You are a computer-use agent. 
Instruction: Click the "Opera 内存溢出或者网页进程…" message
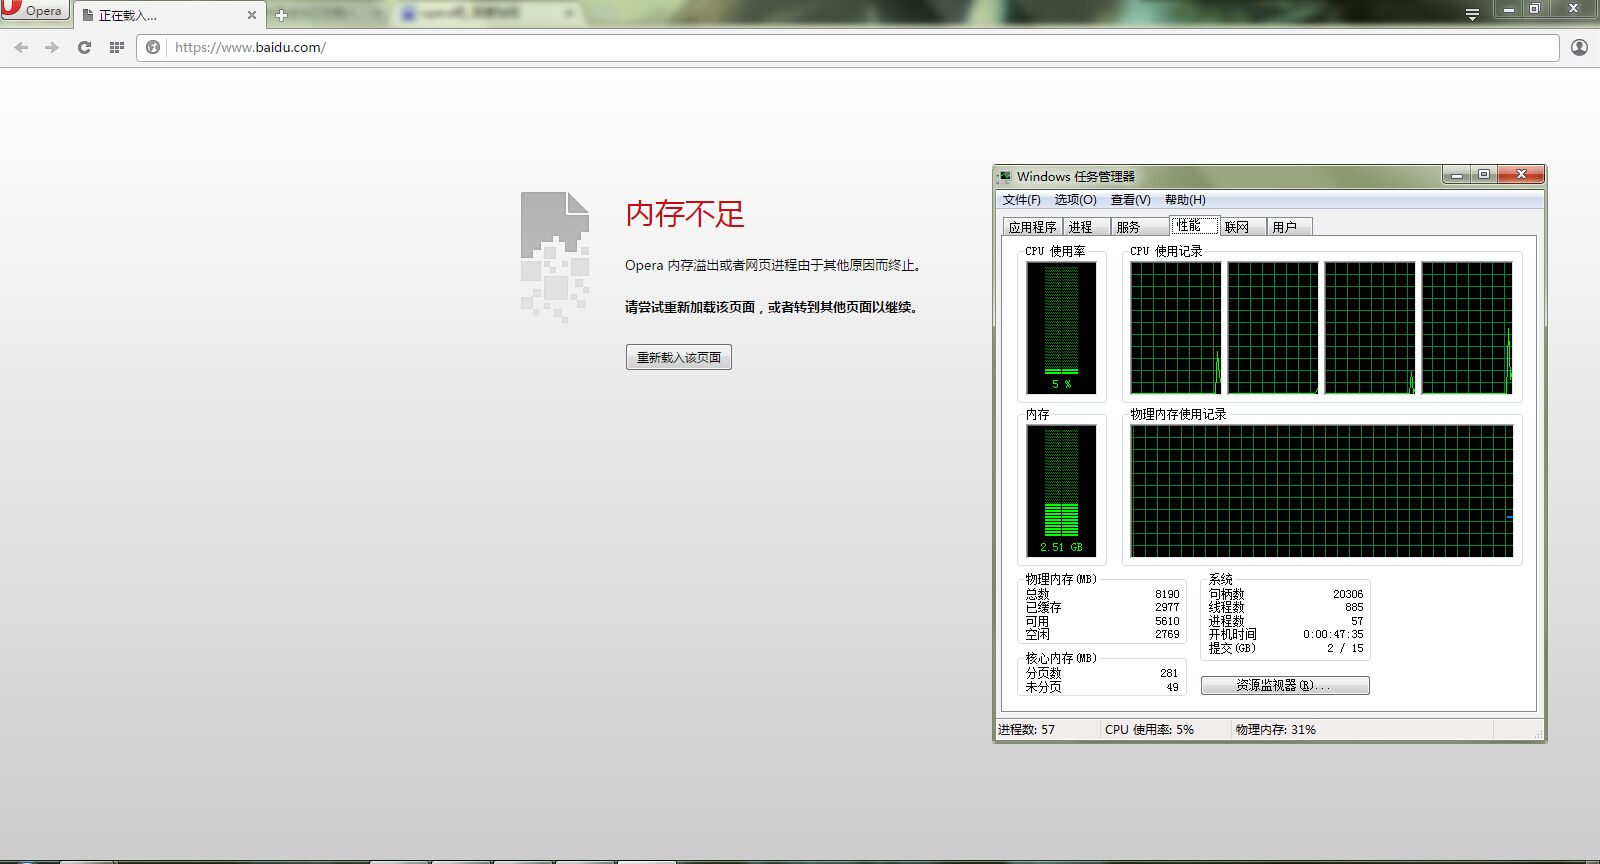(773, 265)
